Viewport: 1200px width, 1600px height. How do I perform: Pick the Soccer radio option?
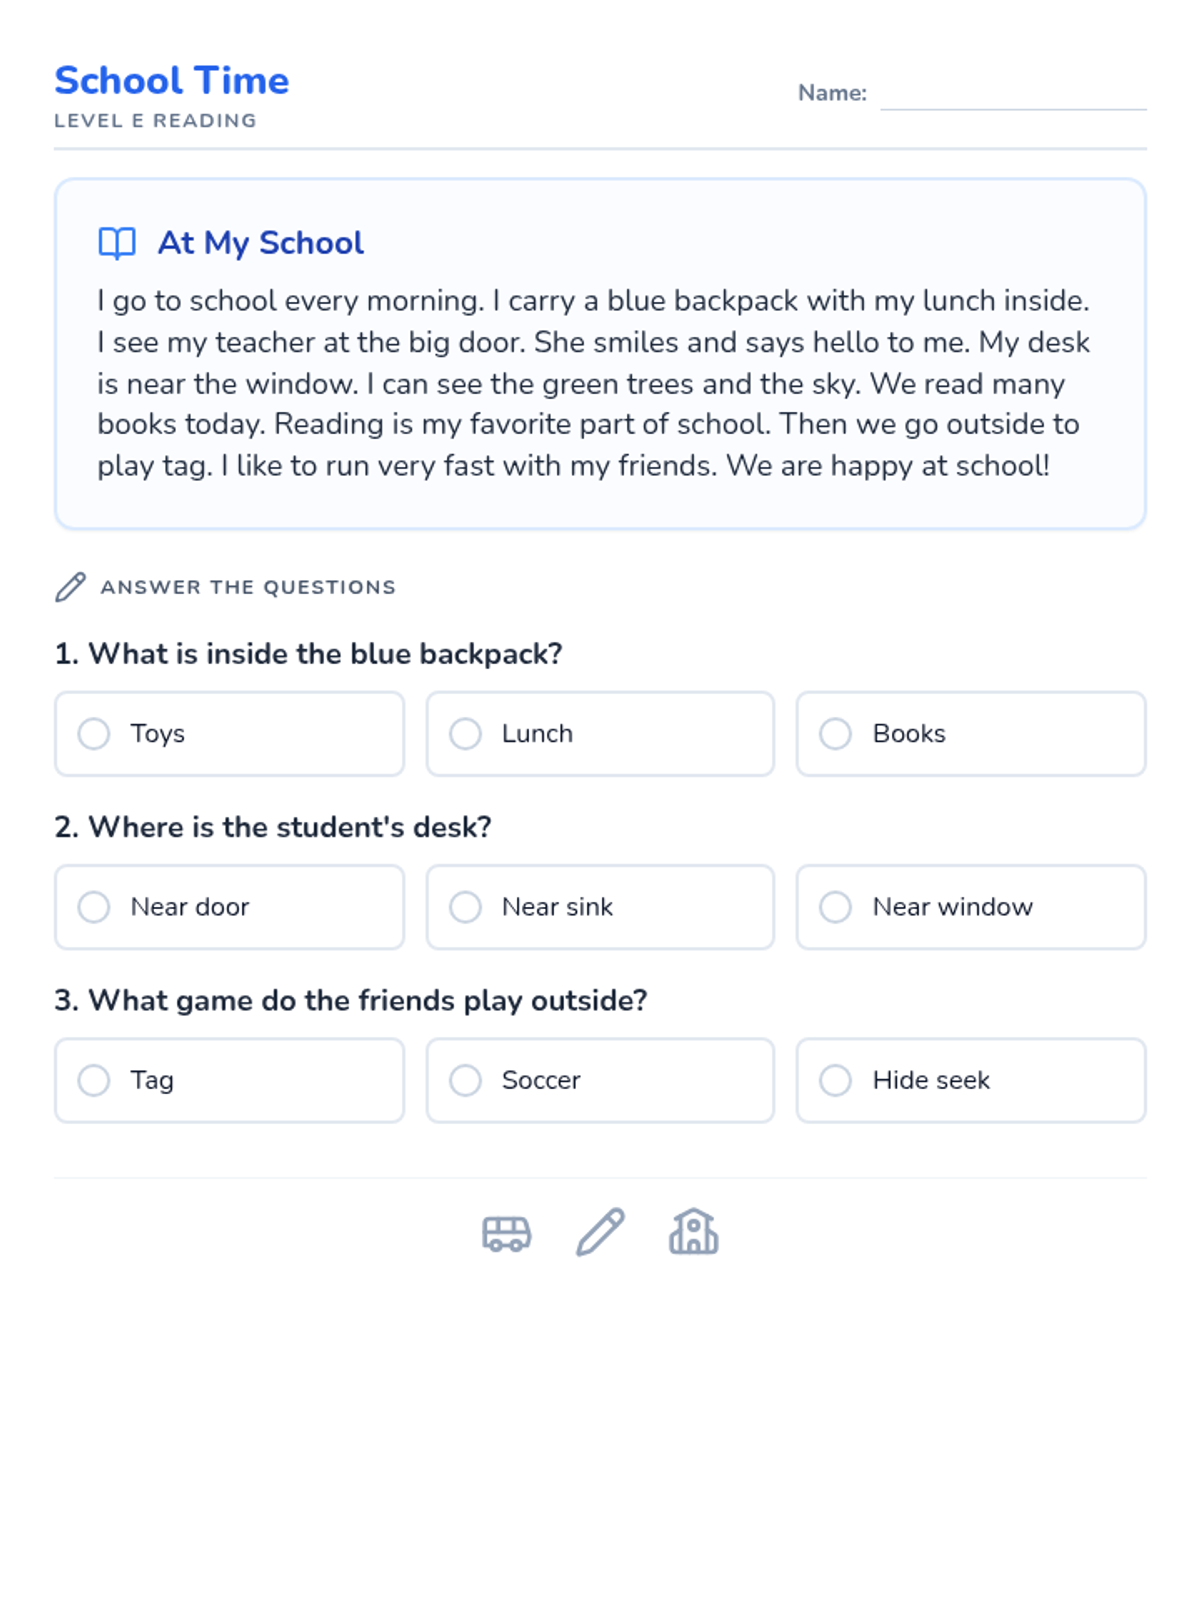coord(465,1080)
